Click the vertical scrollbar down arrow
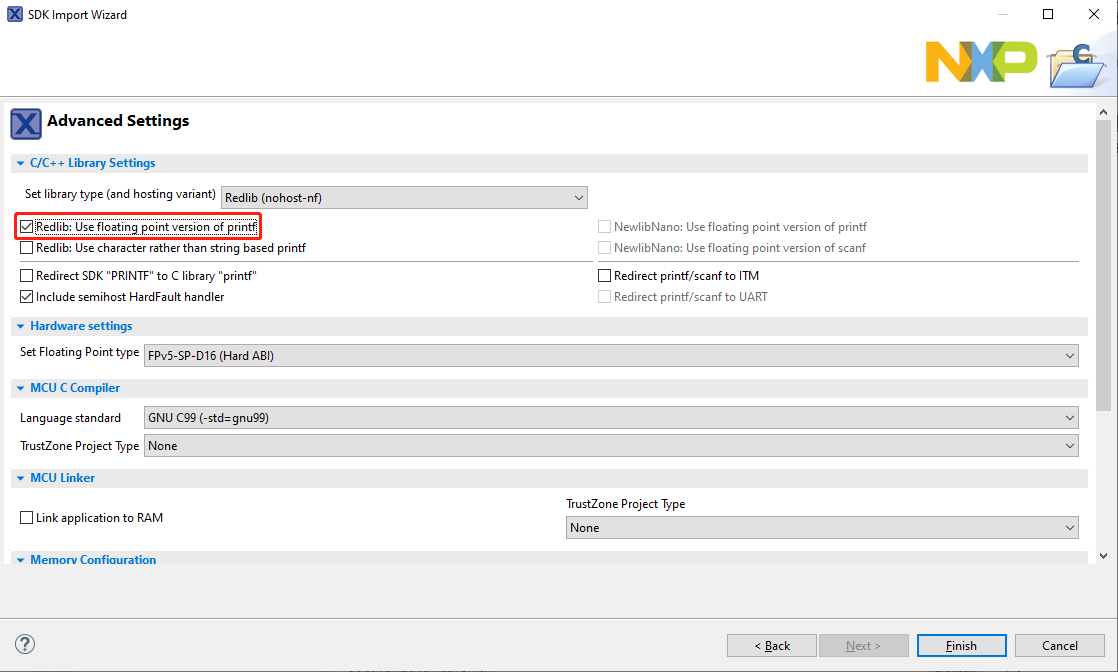Image resolution: width=1118 pixels, height=672 pixels. [1104, 555]
